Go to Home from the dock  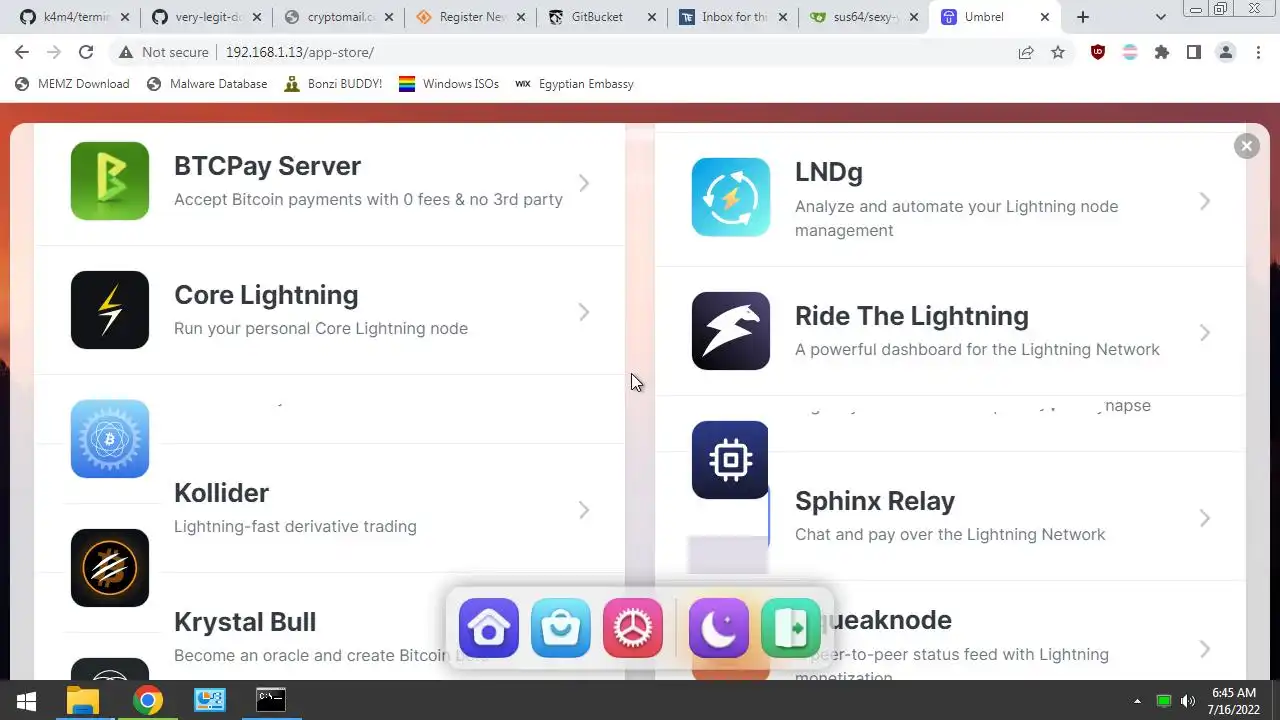point(489,628)
